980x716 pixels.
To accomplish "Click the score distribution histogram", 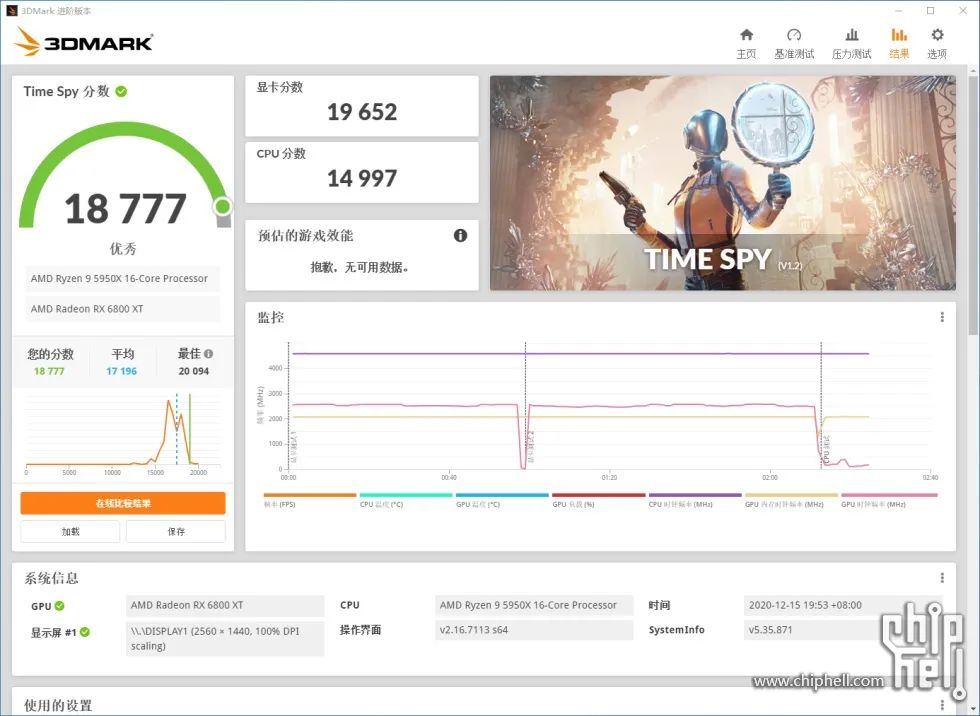I will [x=122, y=434].
